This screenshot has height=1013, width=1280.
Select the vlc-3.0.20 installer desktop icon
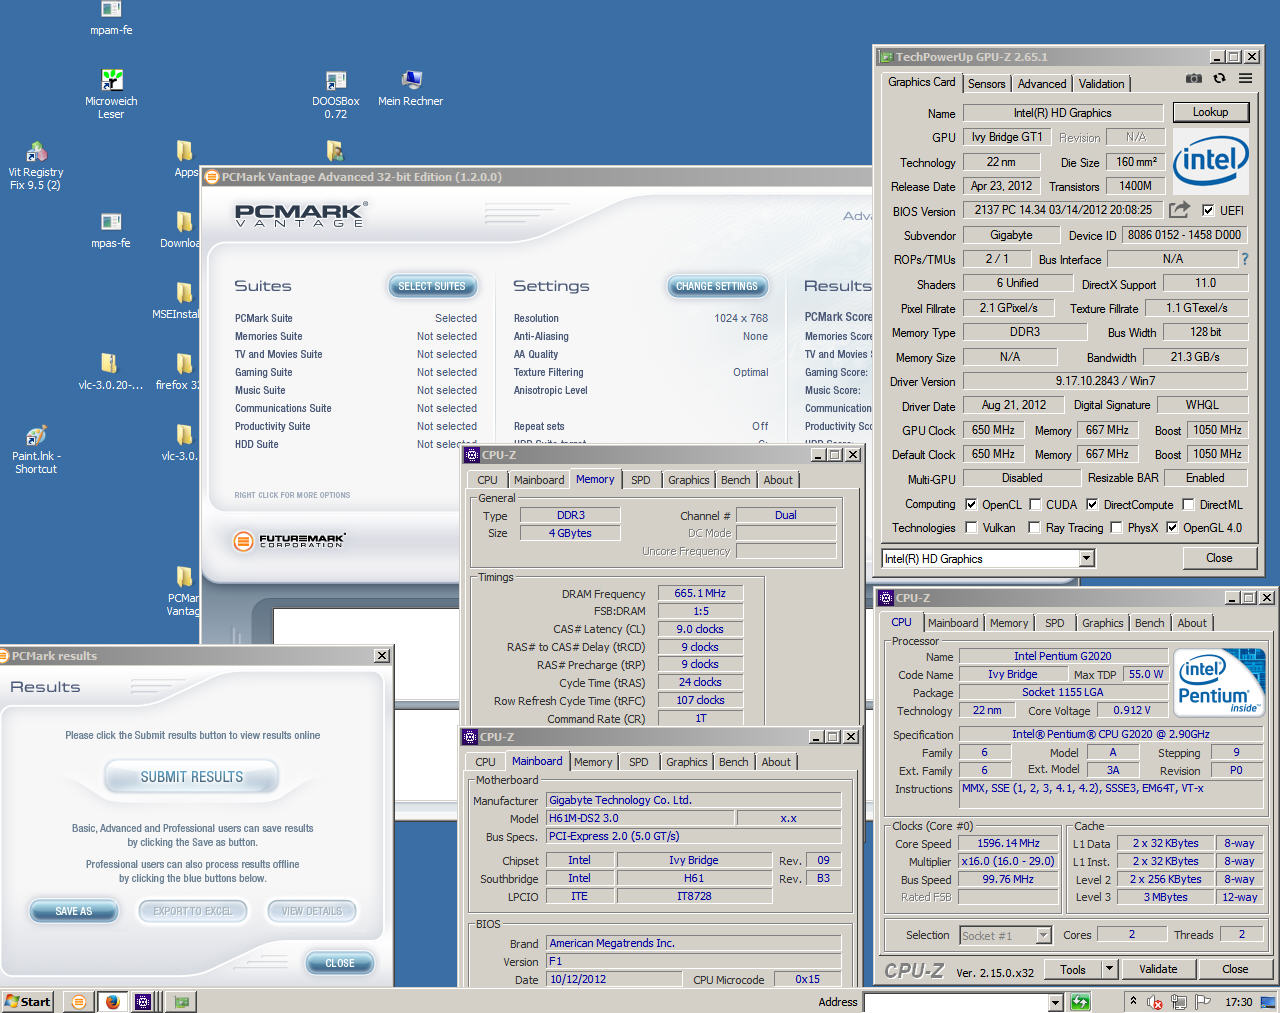(110, 371)
